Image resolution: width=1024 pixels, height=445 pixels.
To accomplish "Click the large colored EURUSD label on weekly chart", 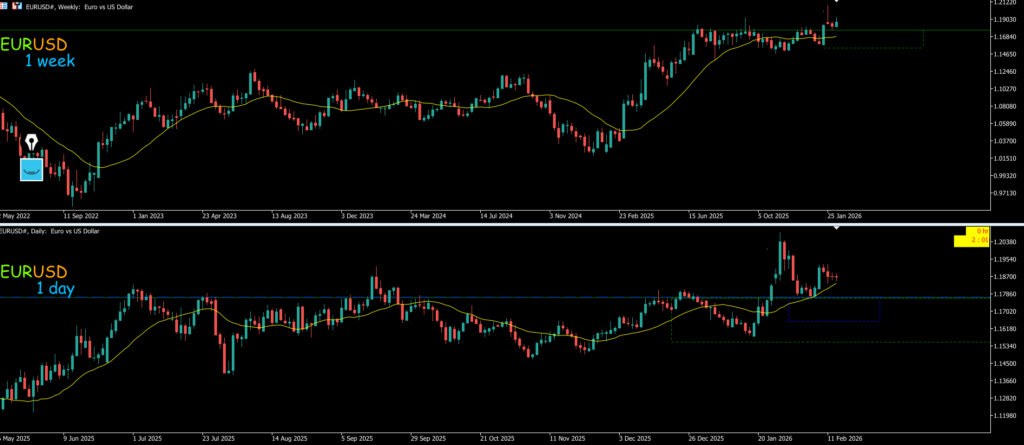I will tap(35, 45).
